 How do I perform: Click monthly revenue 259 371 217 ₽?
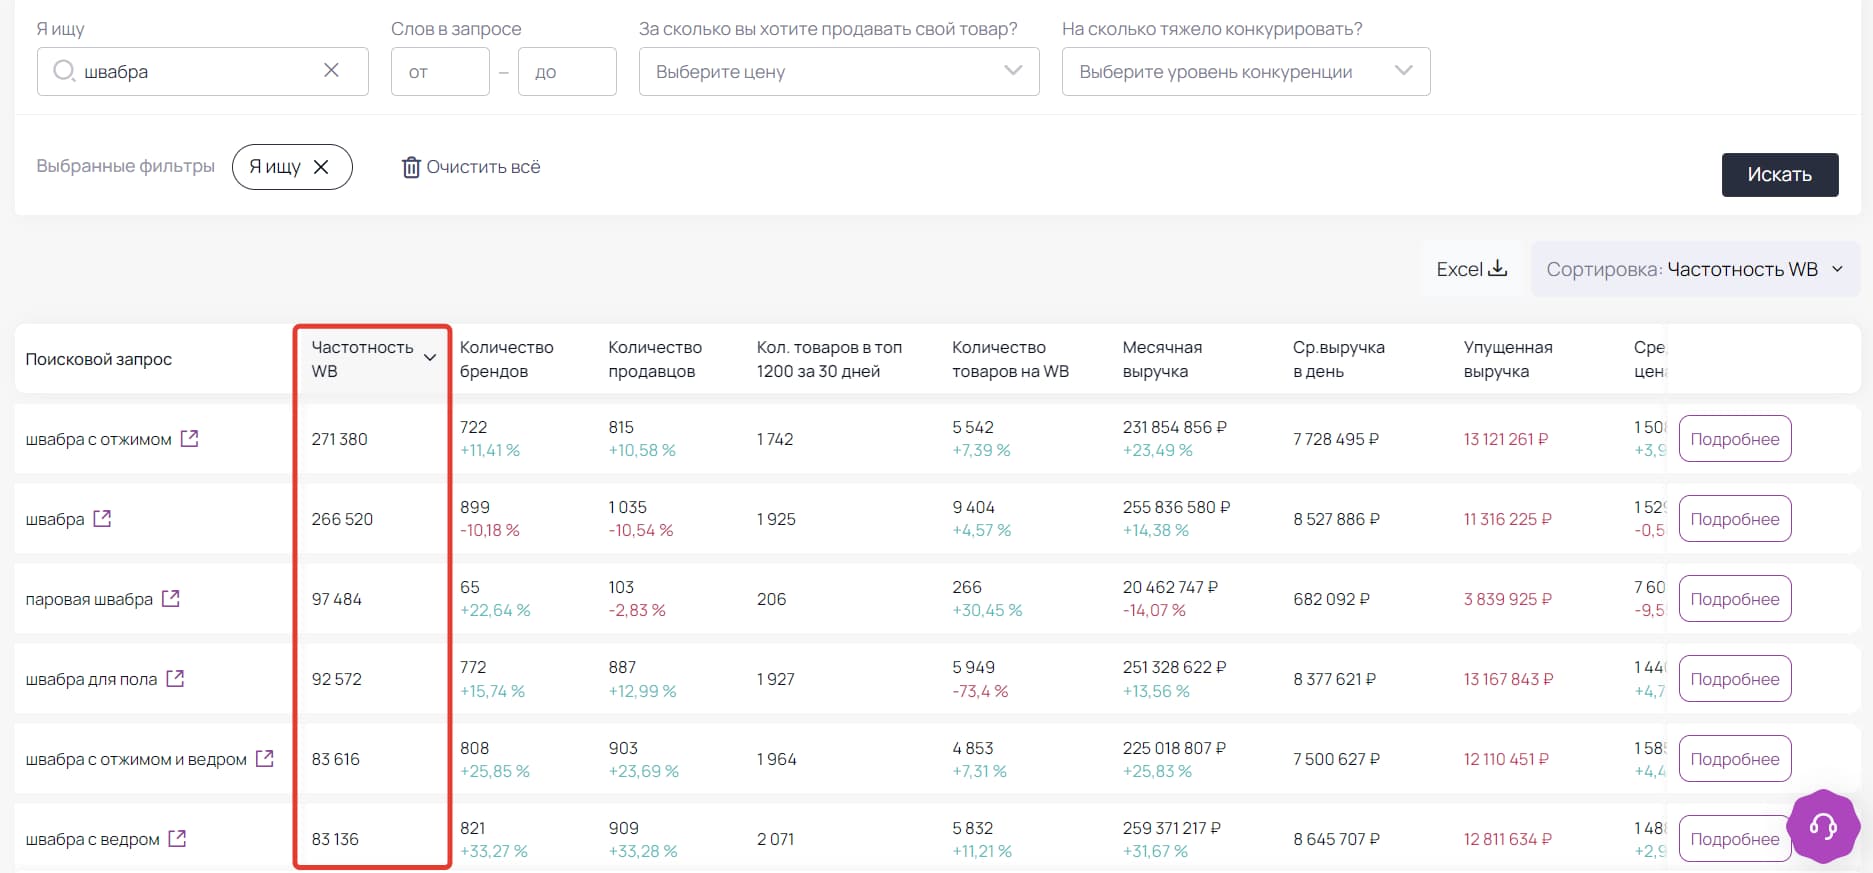(1172, 828)
